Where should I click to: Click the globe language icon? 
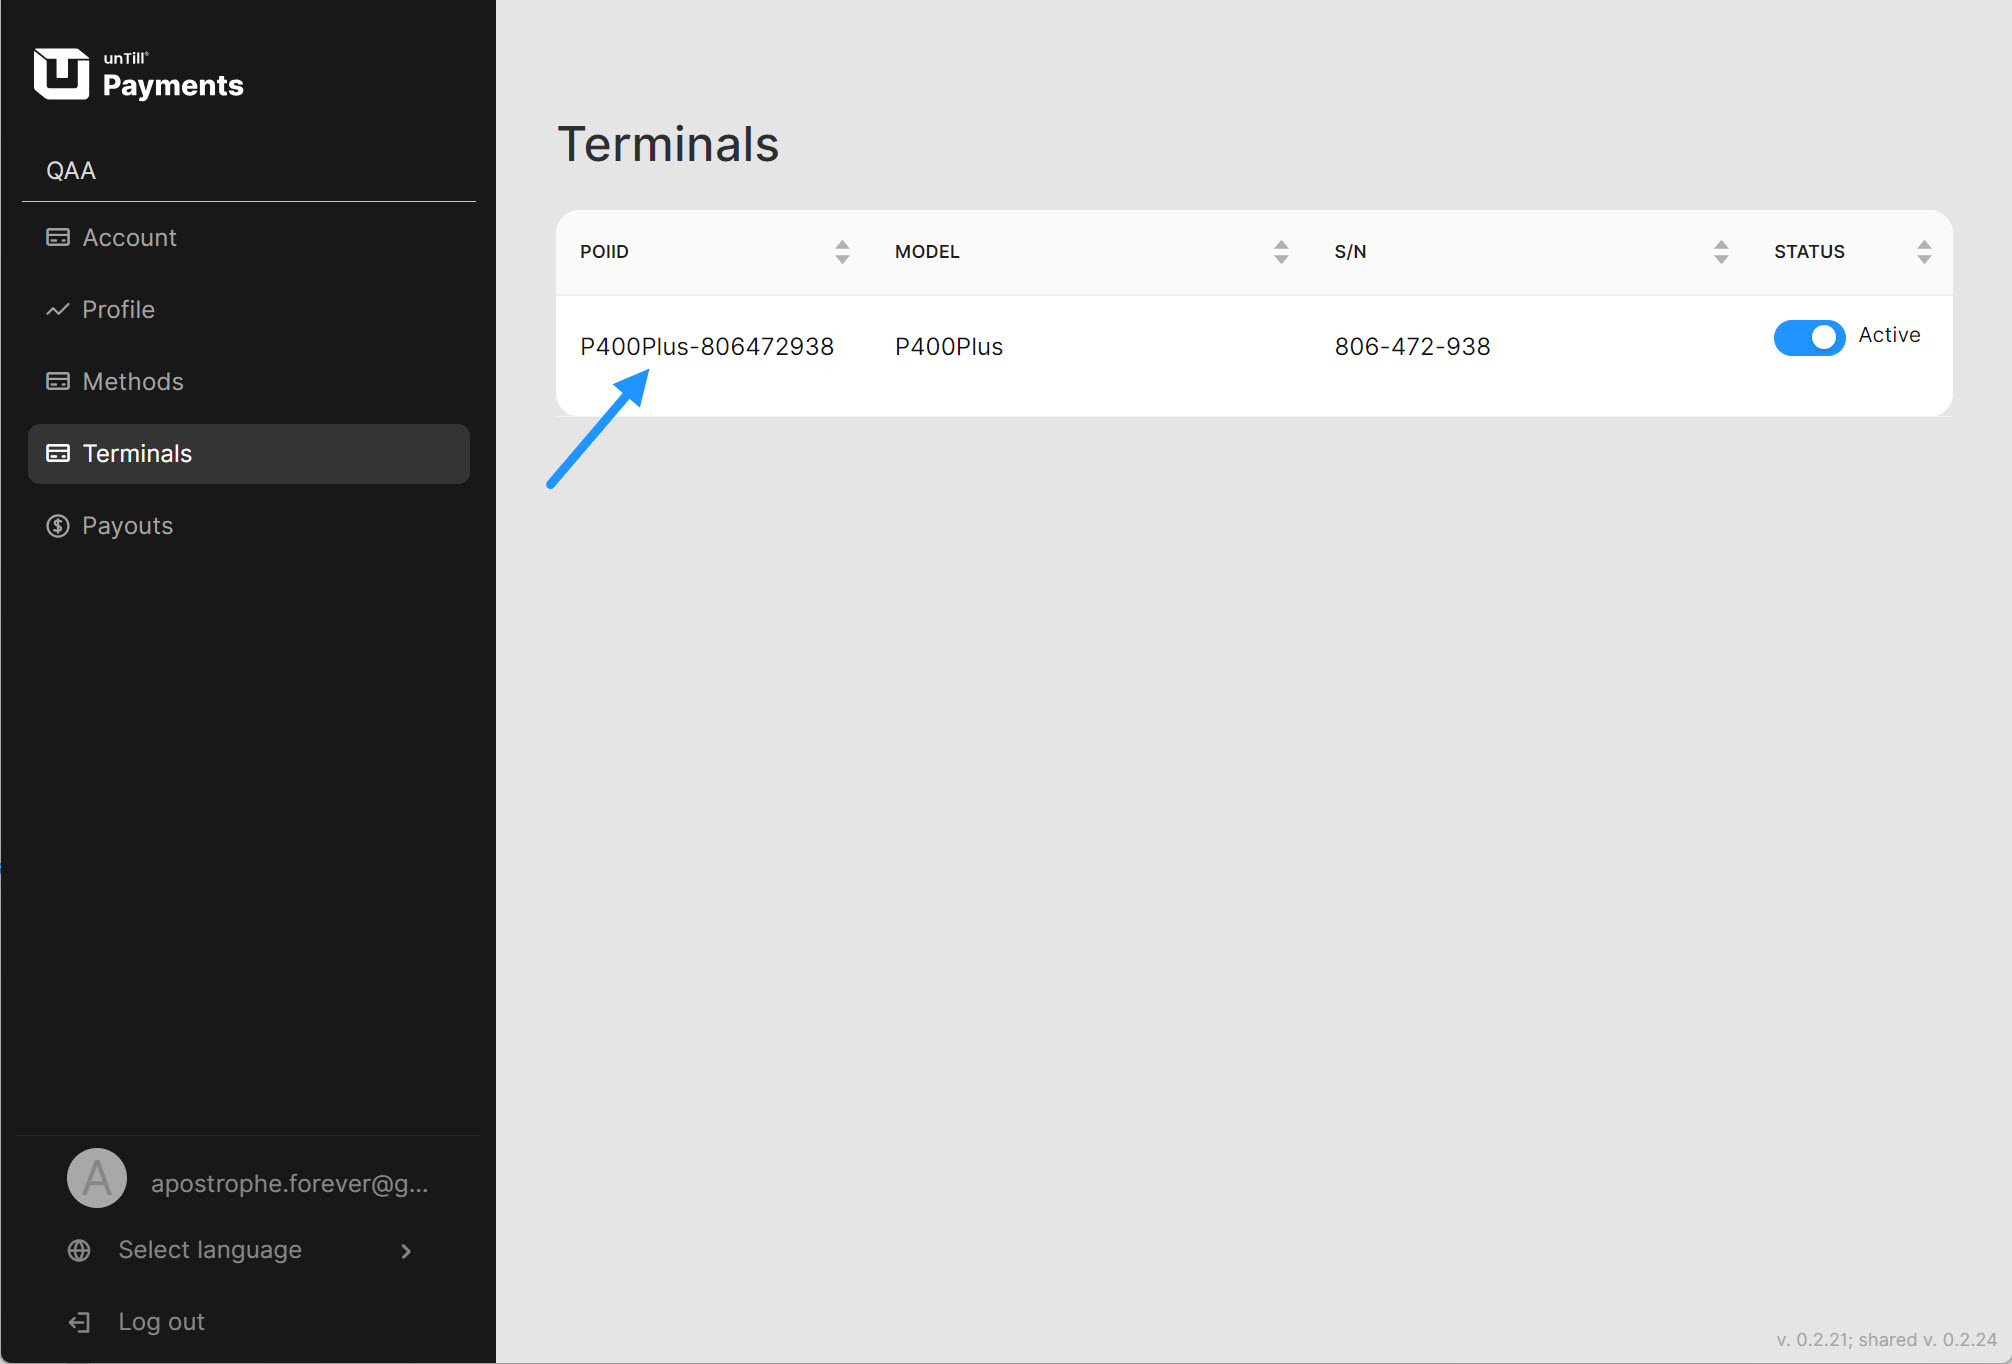(x=79, y=1250)
